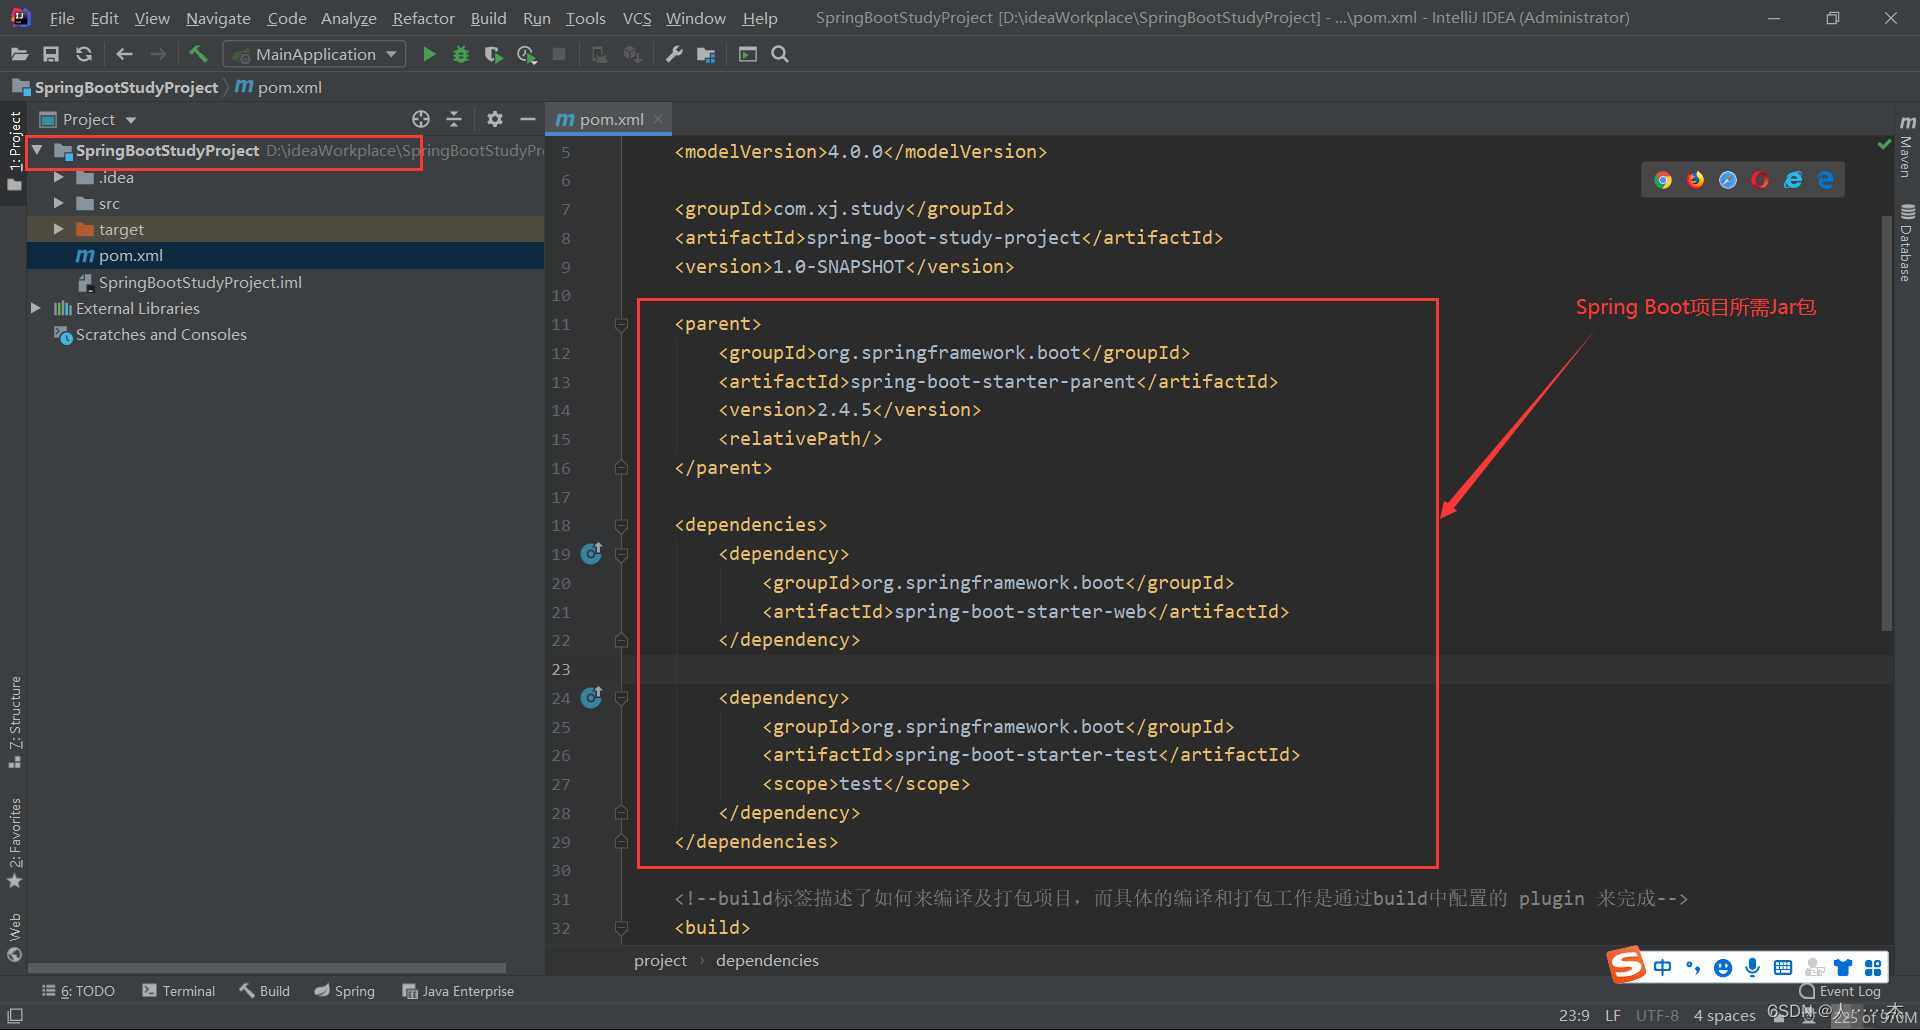Open the Navigate menu

(218, 18)
